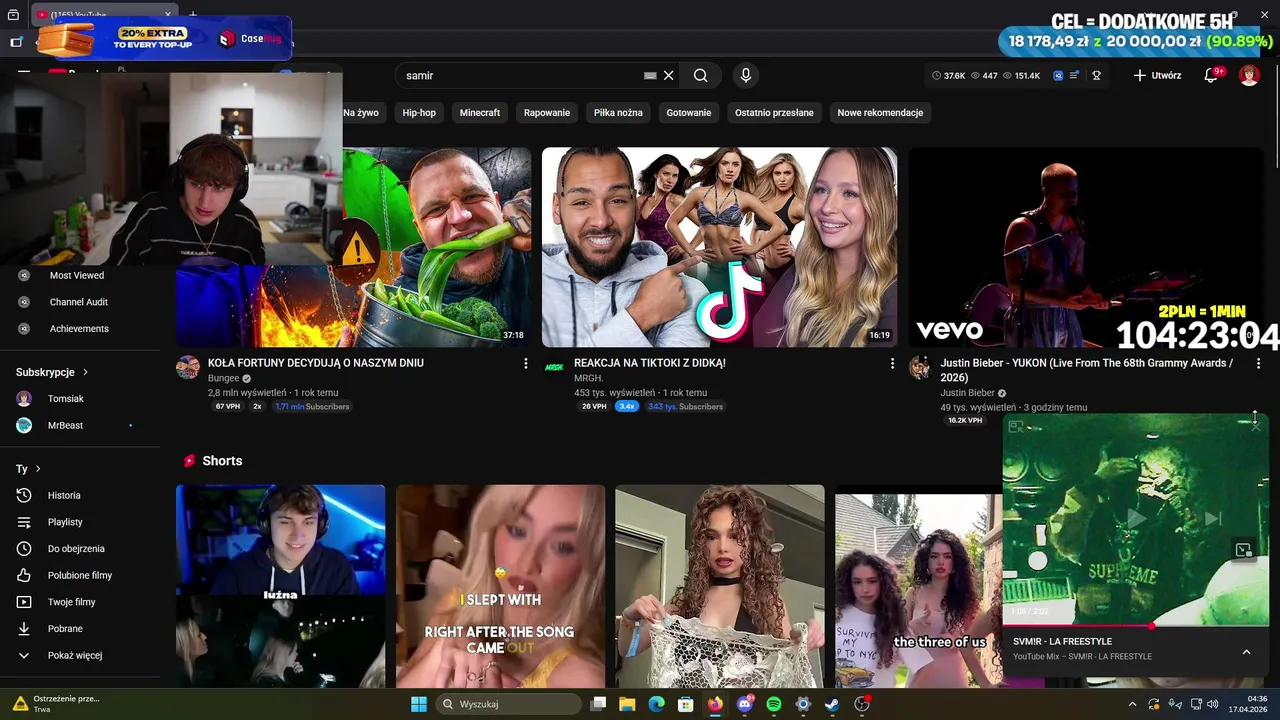Click the SVM!R - LA FREESTYLE title
This screenshot has height=720, width=1280.
(1062, 642)
